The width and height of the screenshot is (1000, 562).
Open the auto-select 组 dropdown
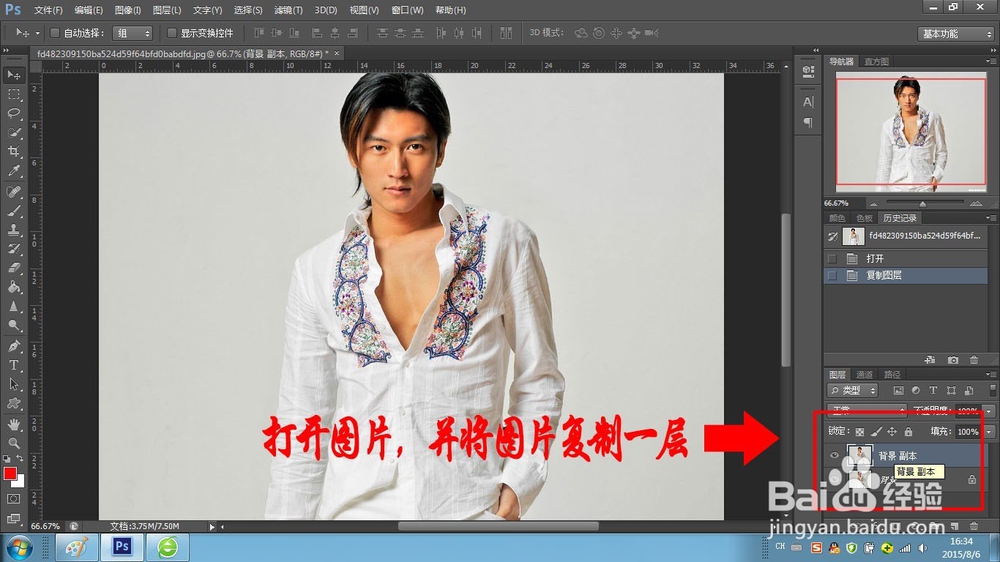(x=133, y=33)
